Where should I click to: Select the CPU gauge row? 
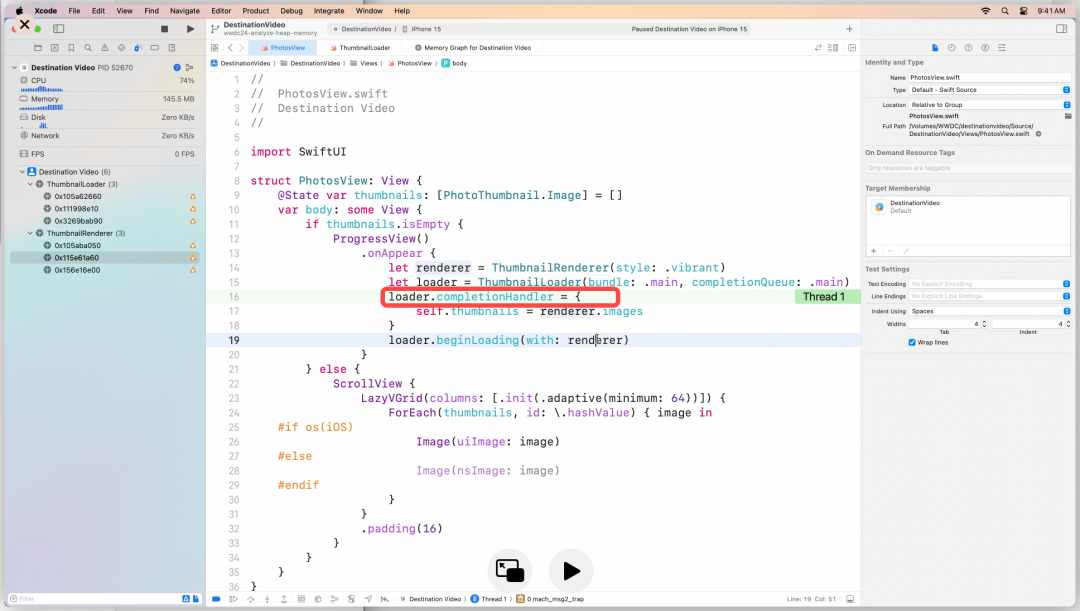[x=107, y=81]
